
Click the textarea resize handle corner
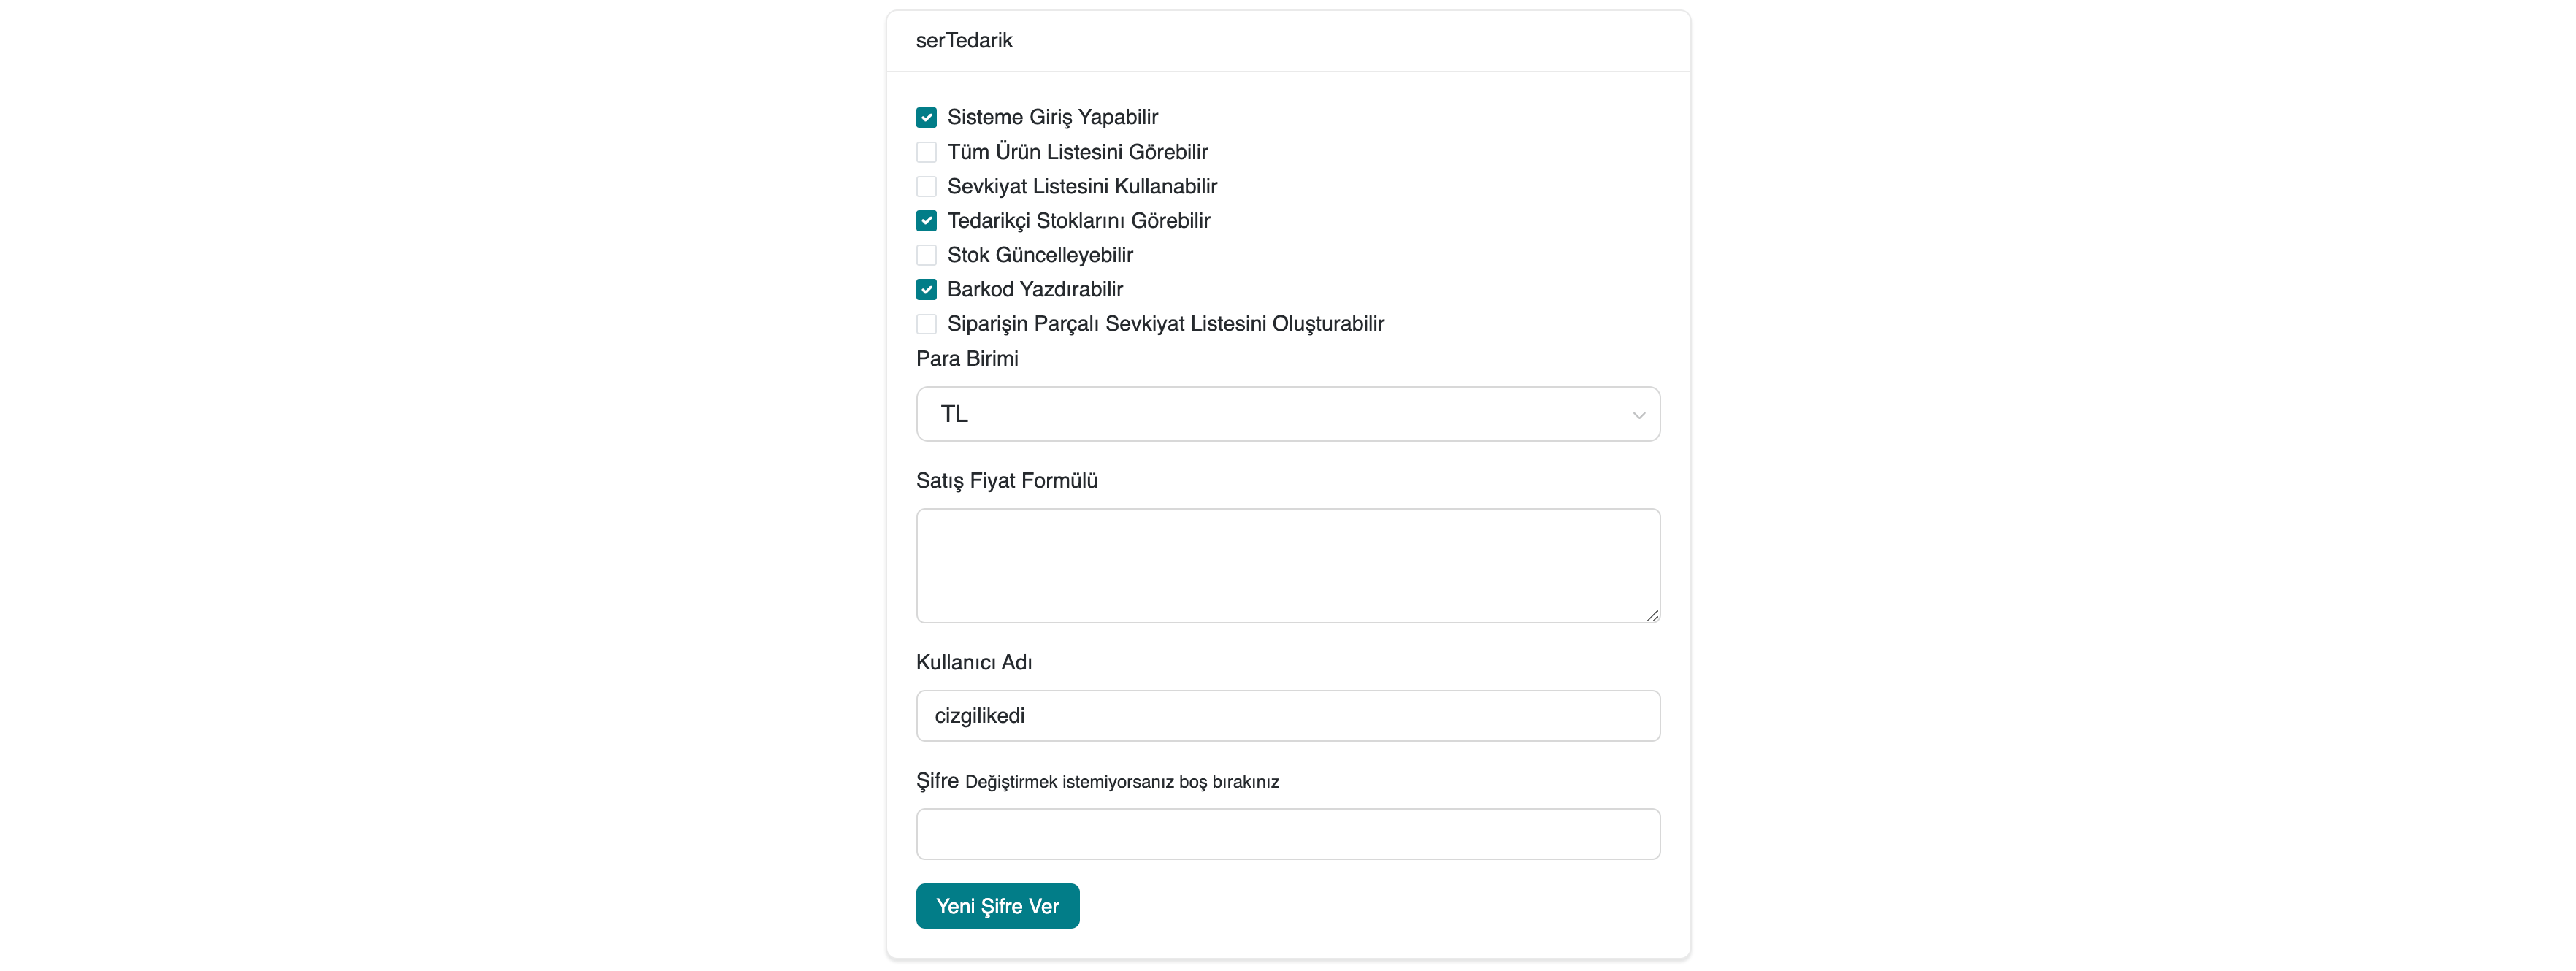pyautogui.click(x=1652, y=616)
